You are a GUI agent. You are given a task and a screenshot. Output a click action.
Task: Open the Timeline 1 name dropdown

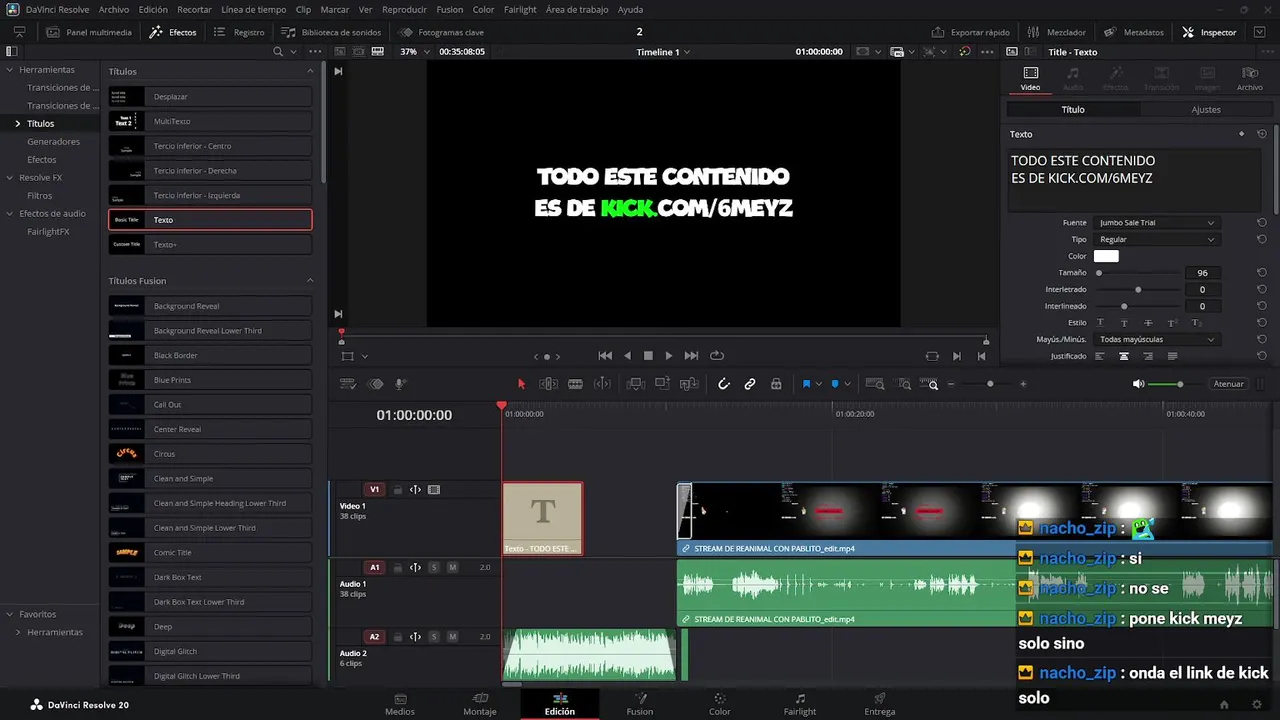[663, 52]
